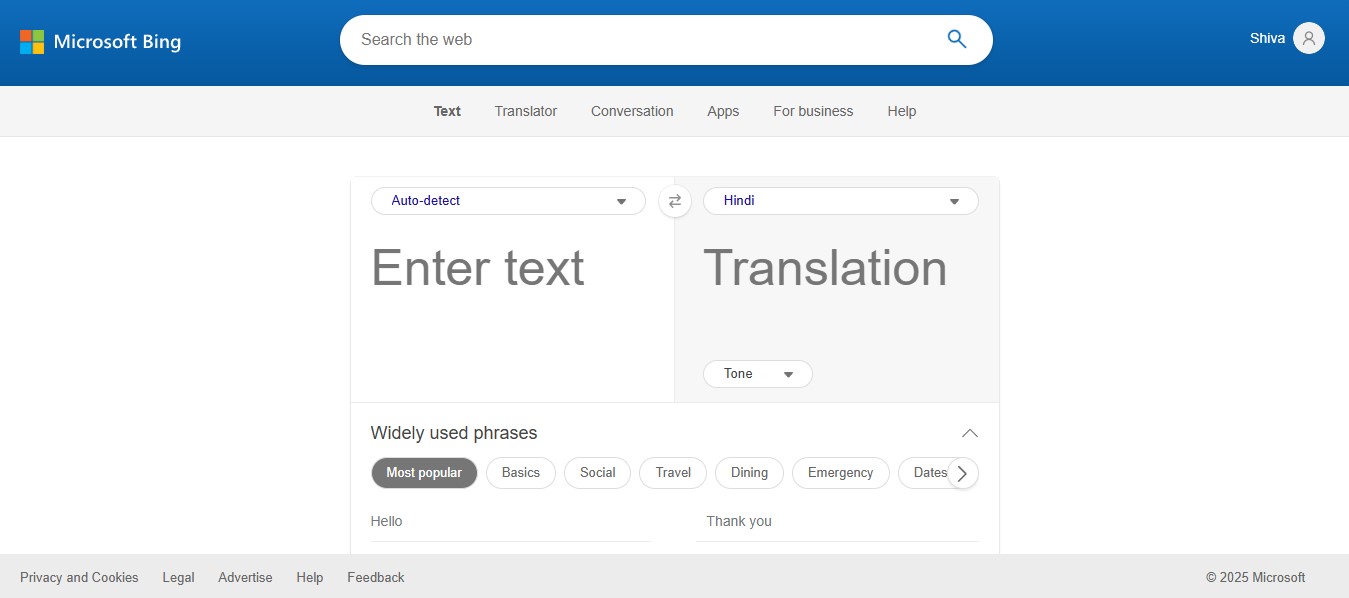Open the Auto-detect source language dropdown
The height and width of the screenshot is (598, 1349).
coord(507,201)
